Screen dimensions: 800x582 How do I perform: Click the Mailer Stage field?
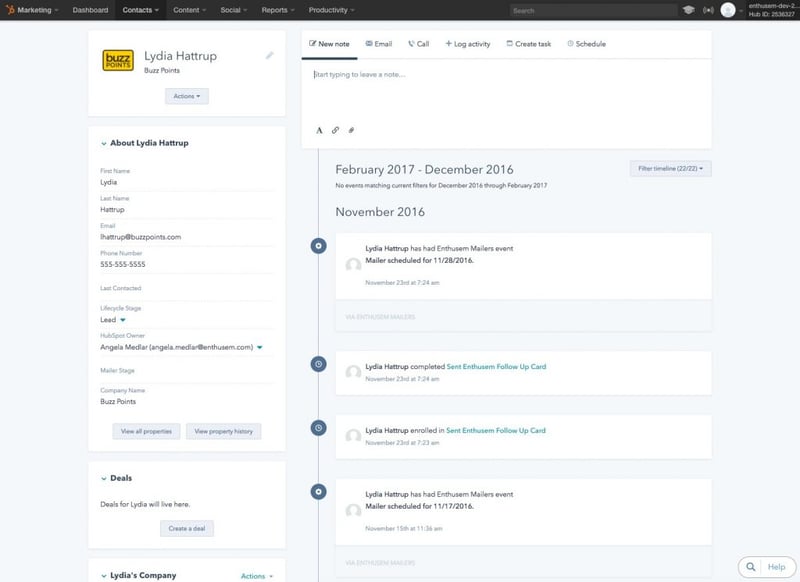187,371
